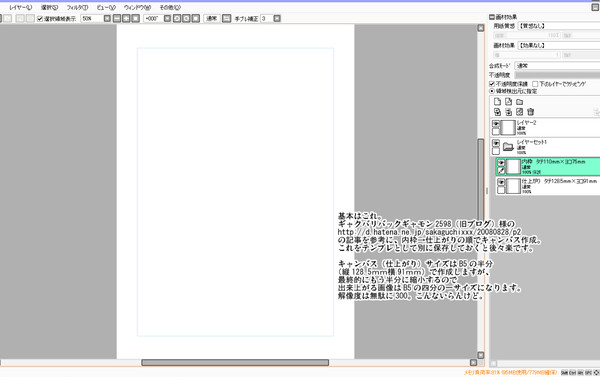Click the top-right canvas corner button
The image size is (600, 377).
[481, 28]
